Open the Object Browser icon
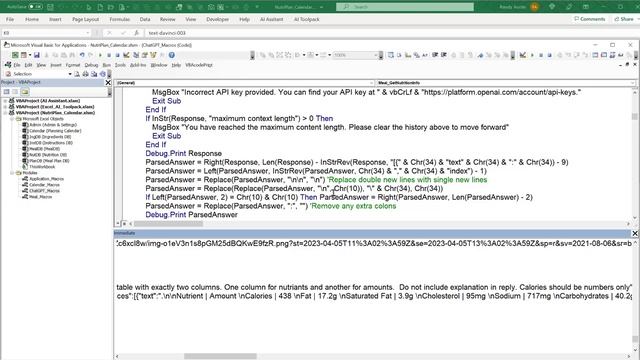Image resolution: width=640 pixels, height=360 pixels. [x=153, y=55]
